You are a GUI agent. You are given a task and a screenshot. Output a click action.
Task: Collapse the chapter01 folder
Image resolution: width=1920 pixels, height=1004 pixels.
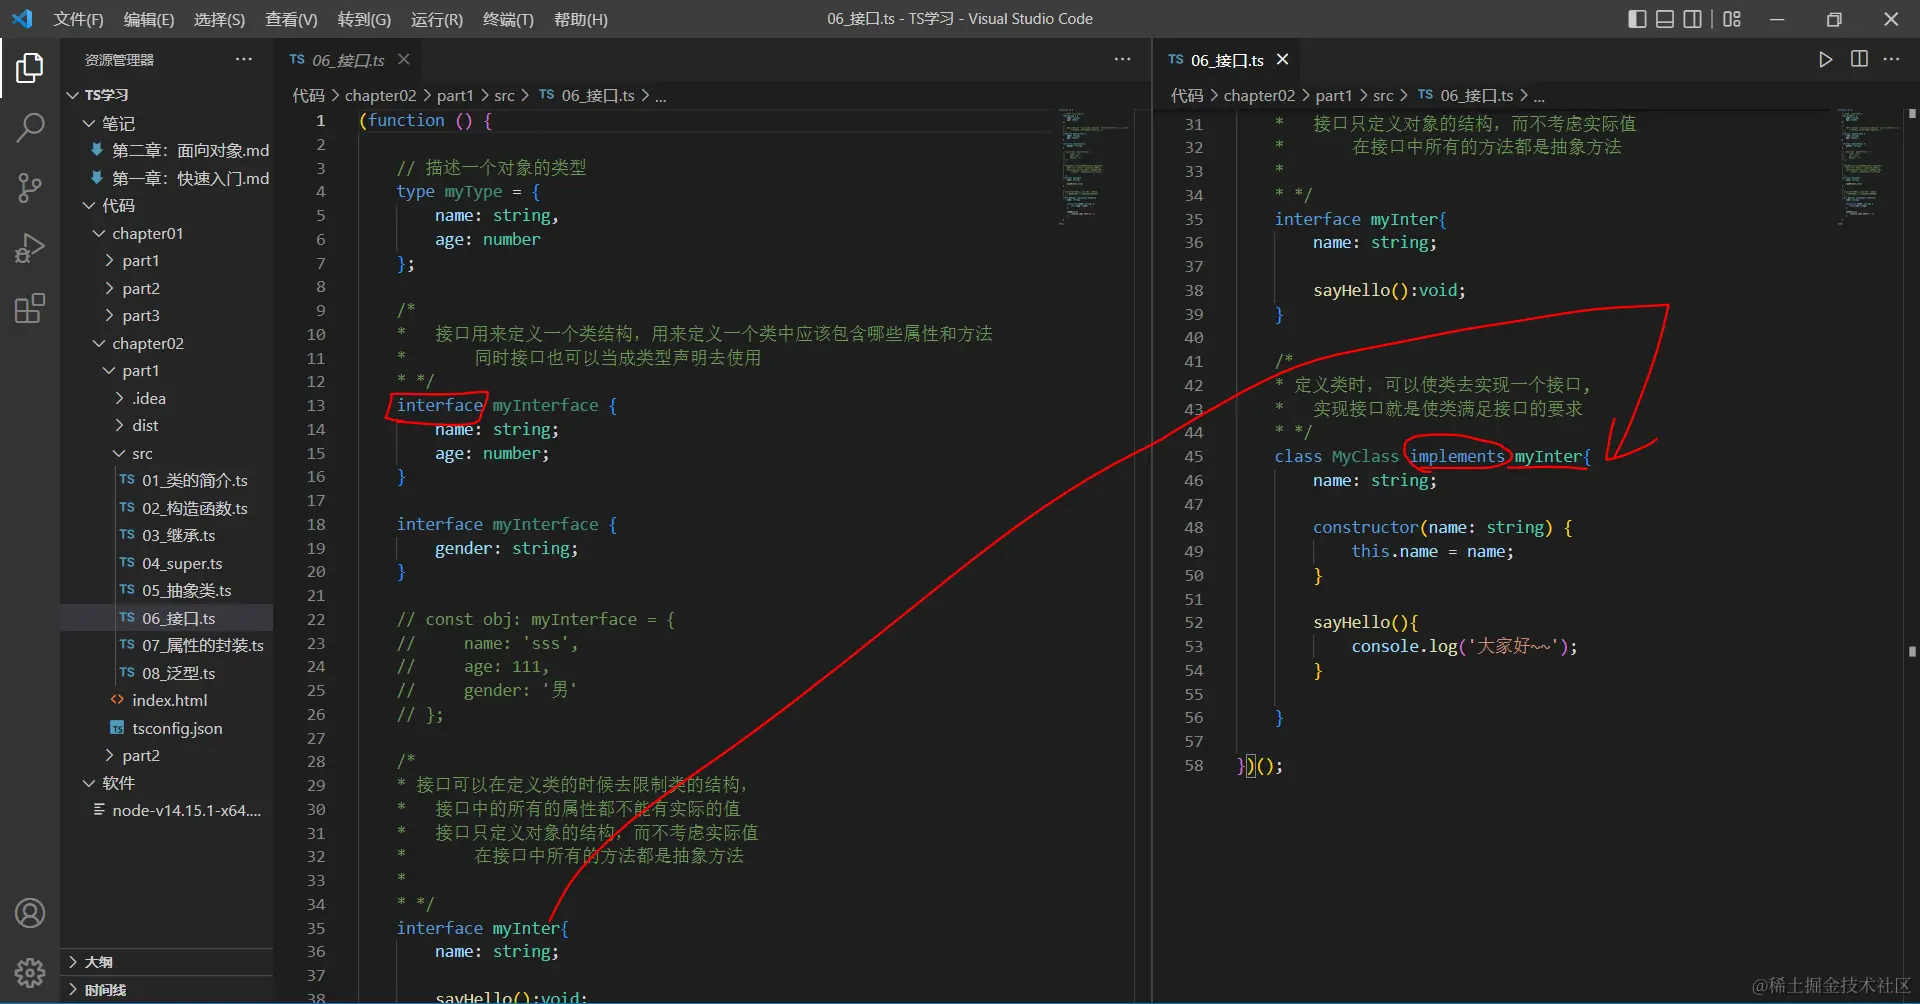(x=166, y=233)
